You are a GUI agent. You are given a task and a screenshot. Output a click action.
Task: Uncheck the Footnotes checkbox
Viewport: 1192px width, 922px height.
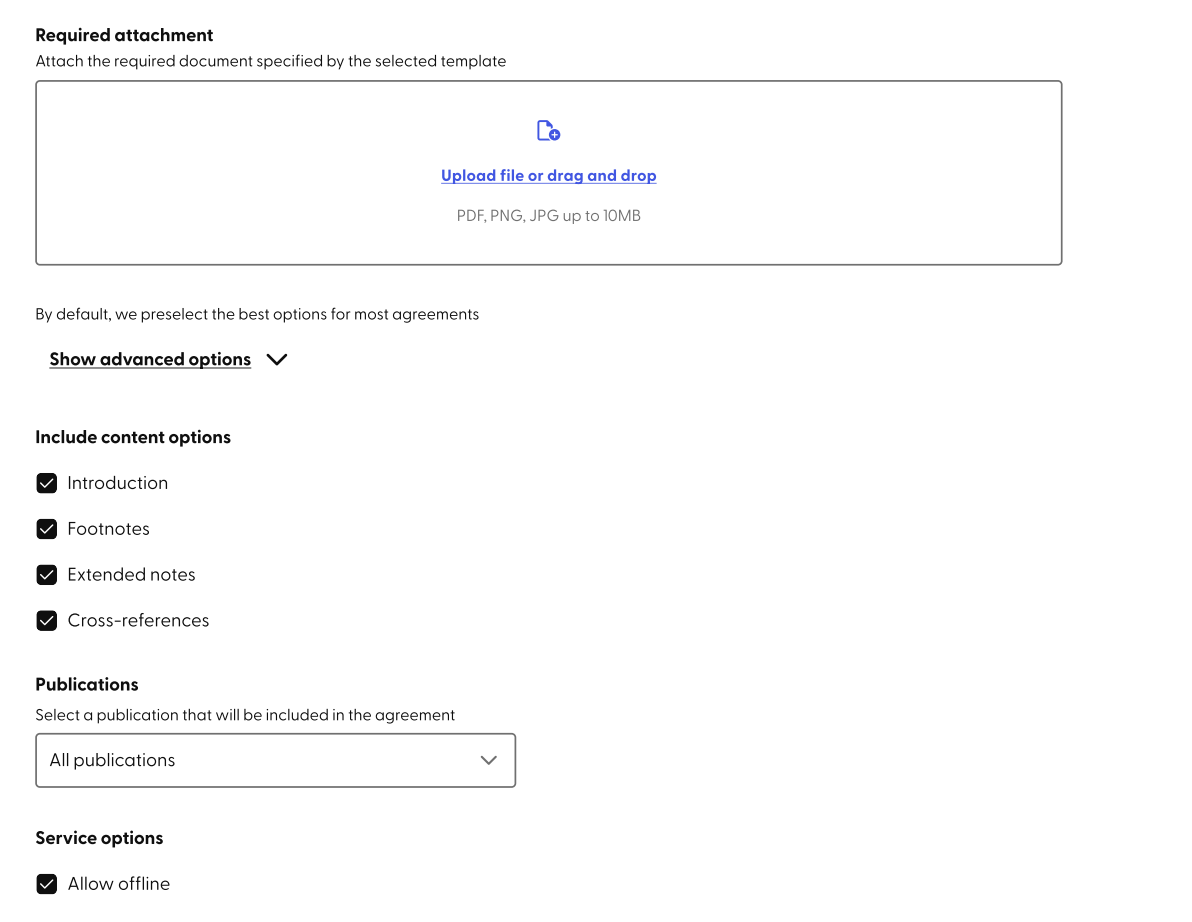tap(46, 529)
